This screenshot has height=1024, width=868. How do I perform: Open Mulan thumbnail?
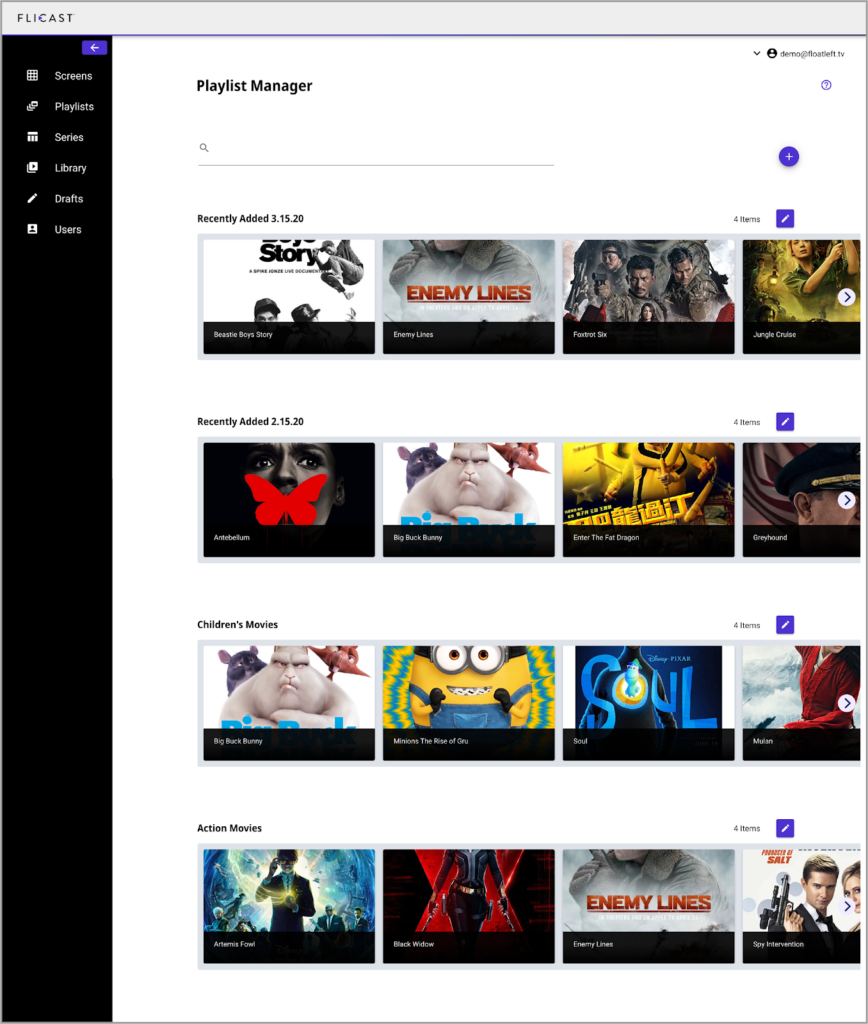[x=801, y=703]
